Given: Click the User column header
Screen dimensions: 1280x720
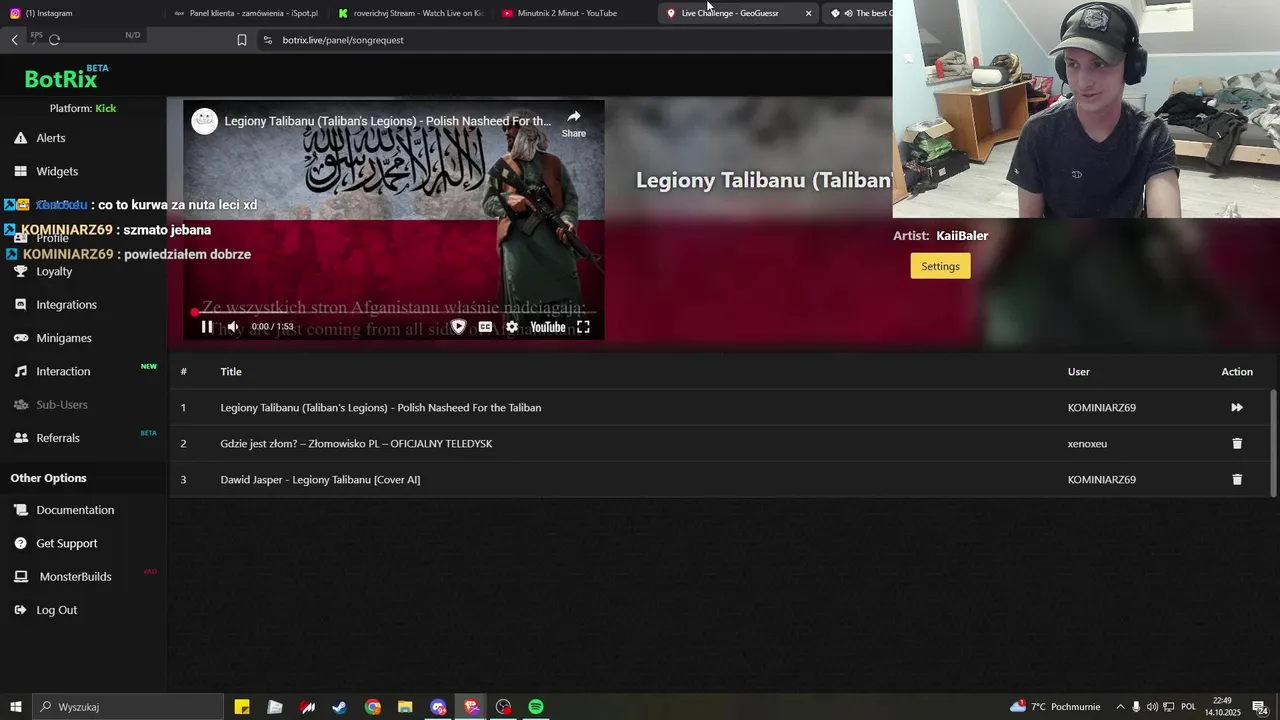Looking at the screenshot, I should [1078, 371].
